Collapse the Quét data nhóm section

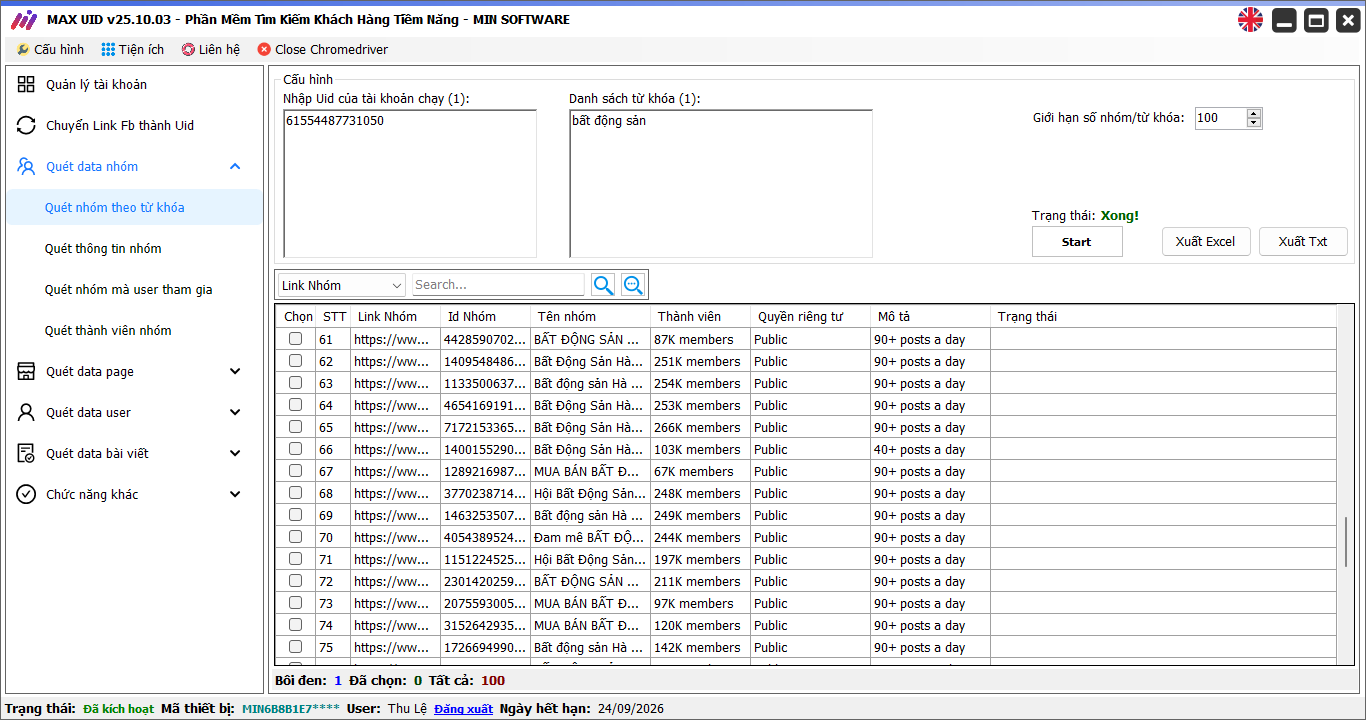[235, 167]
